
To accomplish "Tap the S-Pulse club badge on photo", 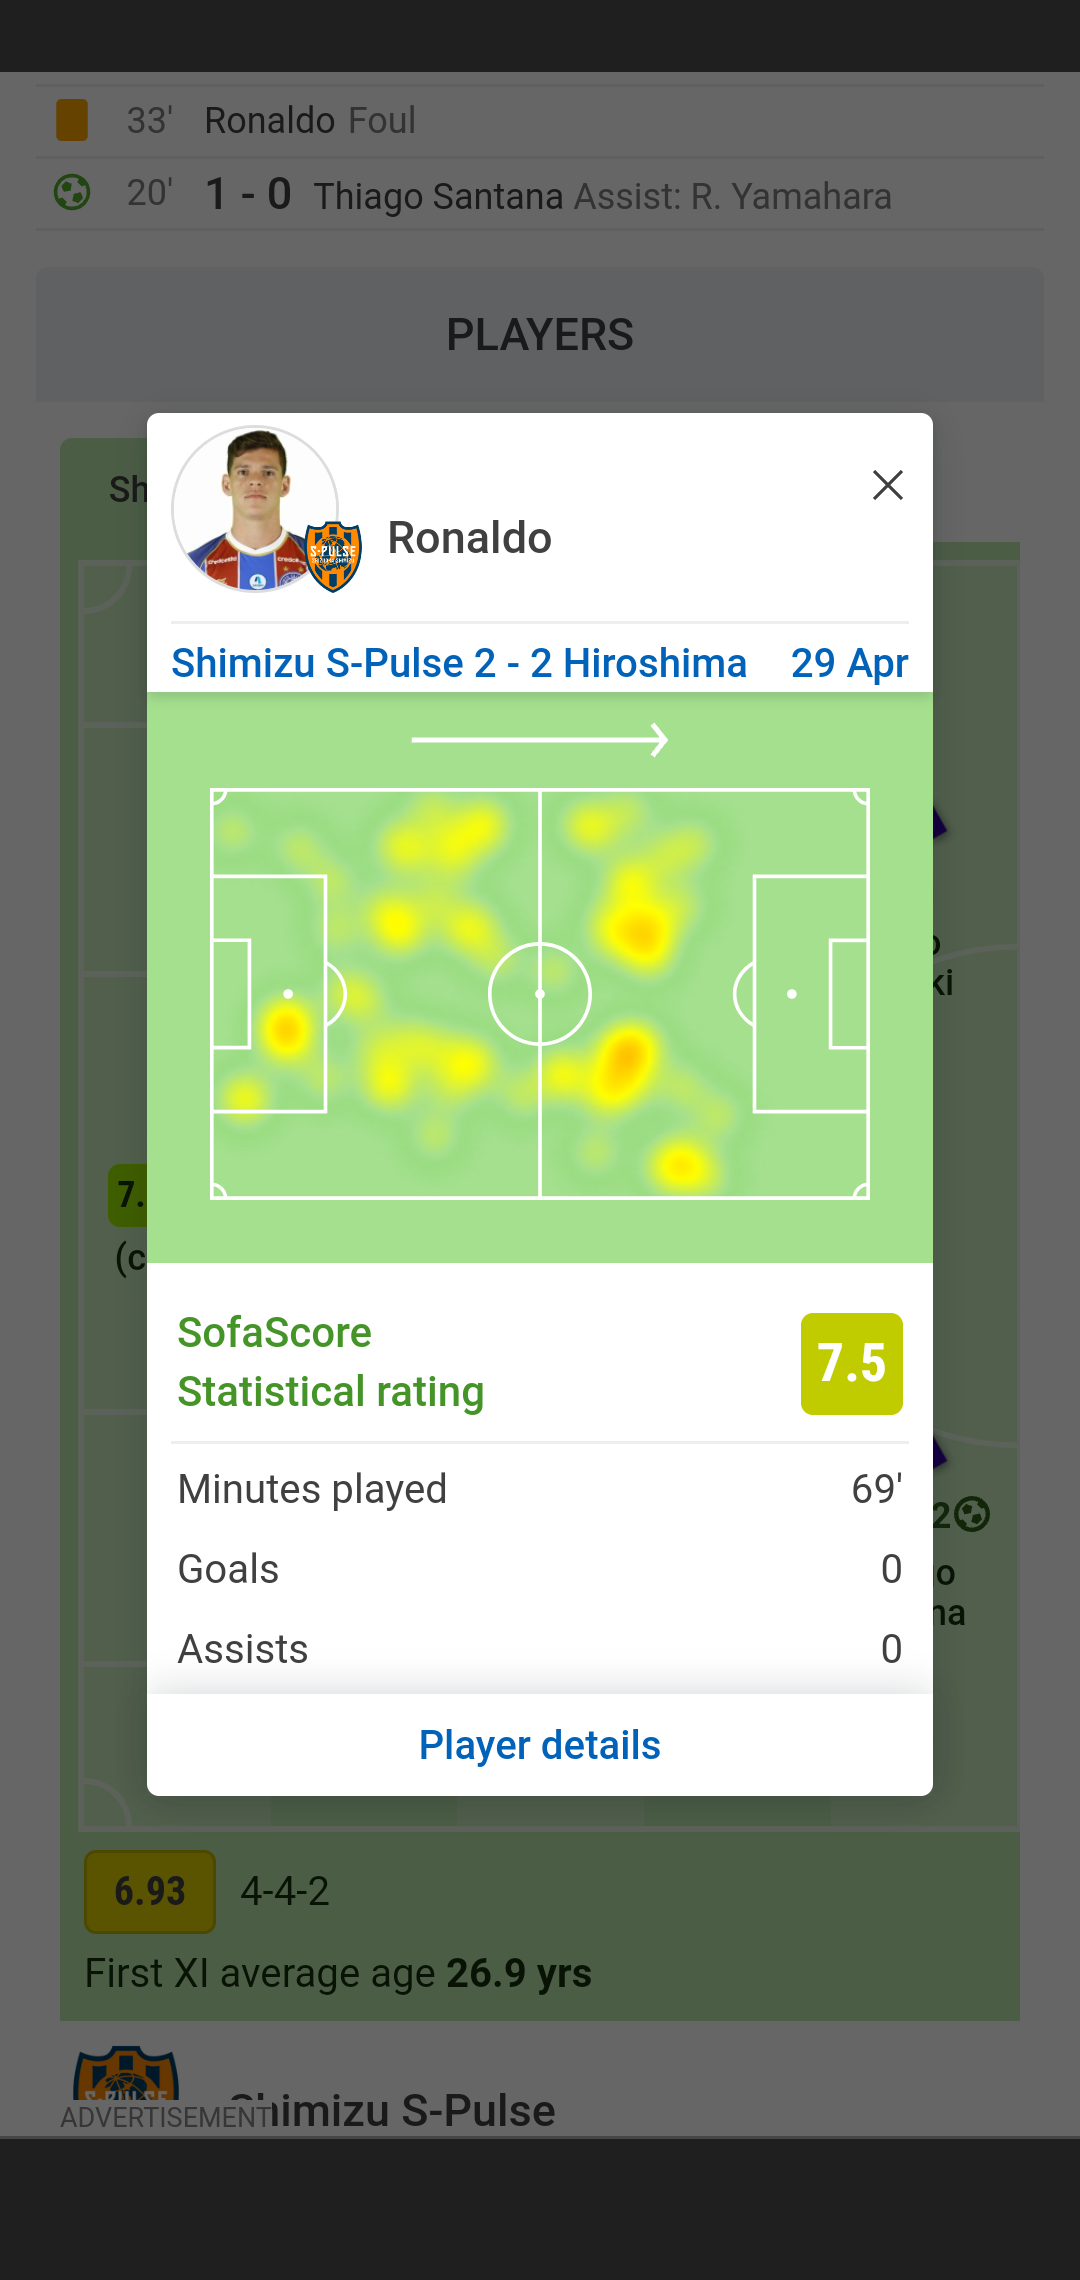I will [333, 556].
